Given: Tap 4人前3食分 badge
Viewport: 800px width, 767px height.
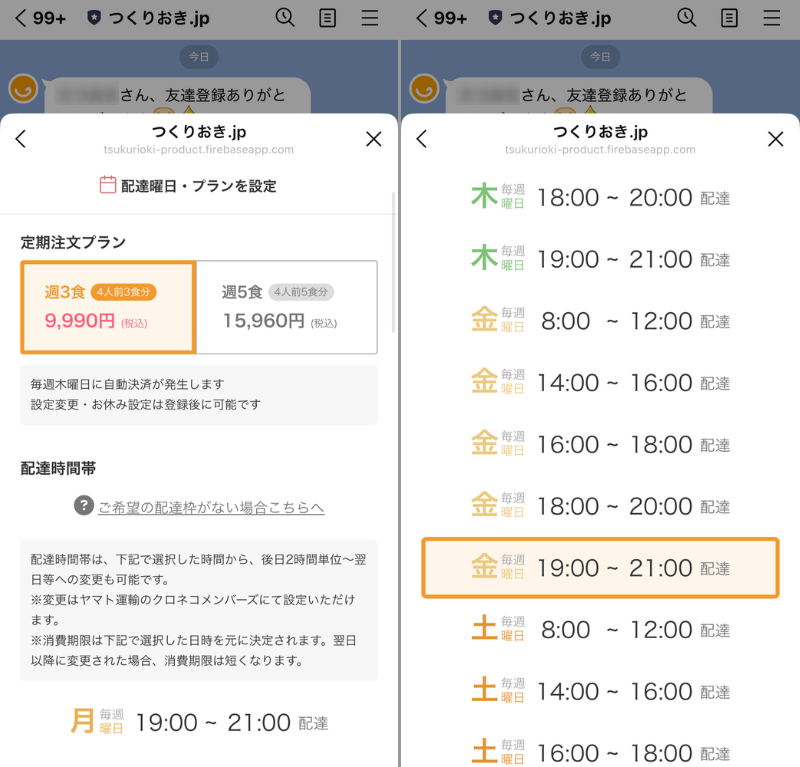Looking at the screenshot, I should (x=123, y=292).
